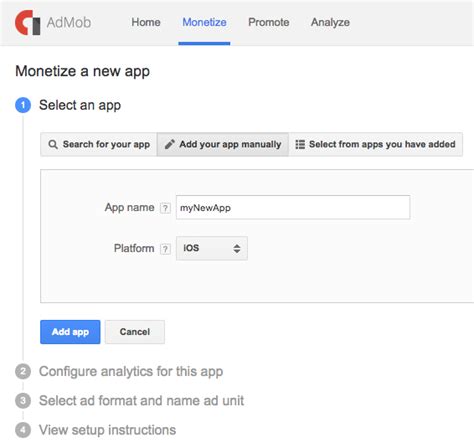Click step 4 numbered circle icon

(23, 430)
